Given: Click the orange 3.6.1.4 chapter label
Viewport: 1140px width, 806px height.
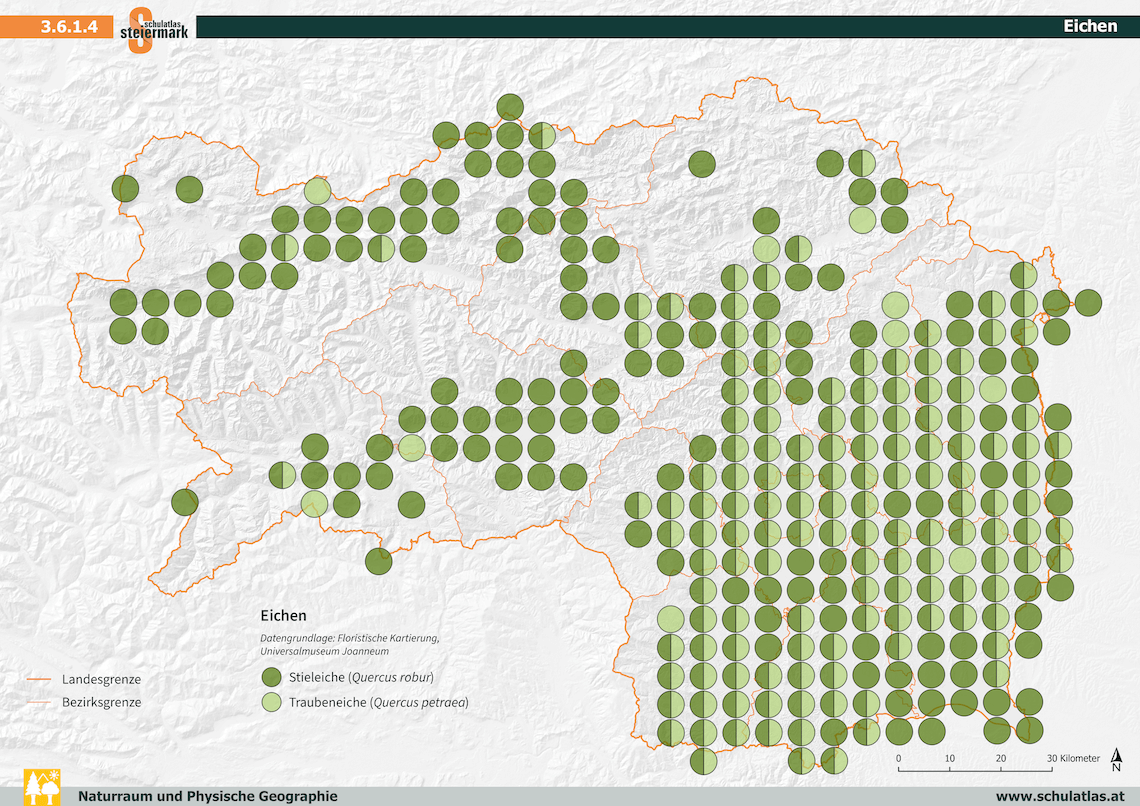Looking at the screenshot, I should click(x=68, y=27).
